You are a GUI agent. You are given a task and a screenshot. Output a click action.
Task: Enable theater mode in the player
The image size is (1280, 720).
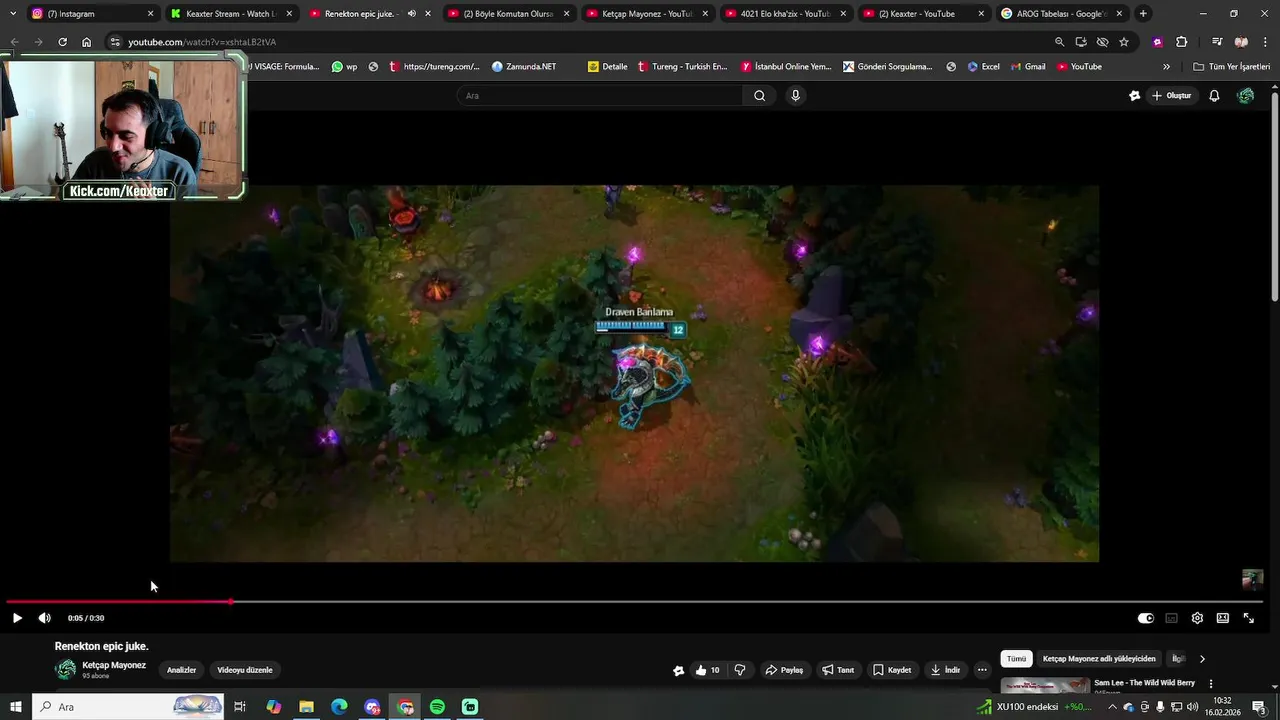(1222, 618)
